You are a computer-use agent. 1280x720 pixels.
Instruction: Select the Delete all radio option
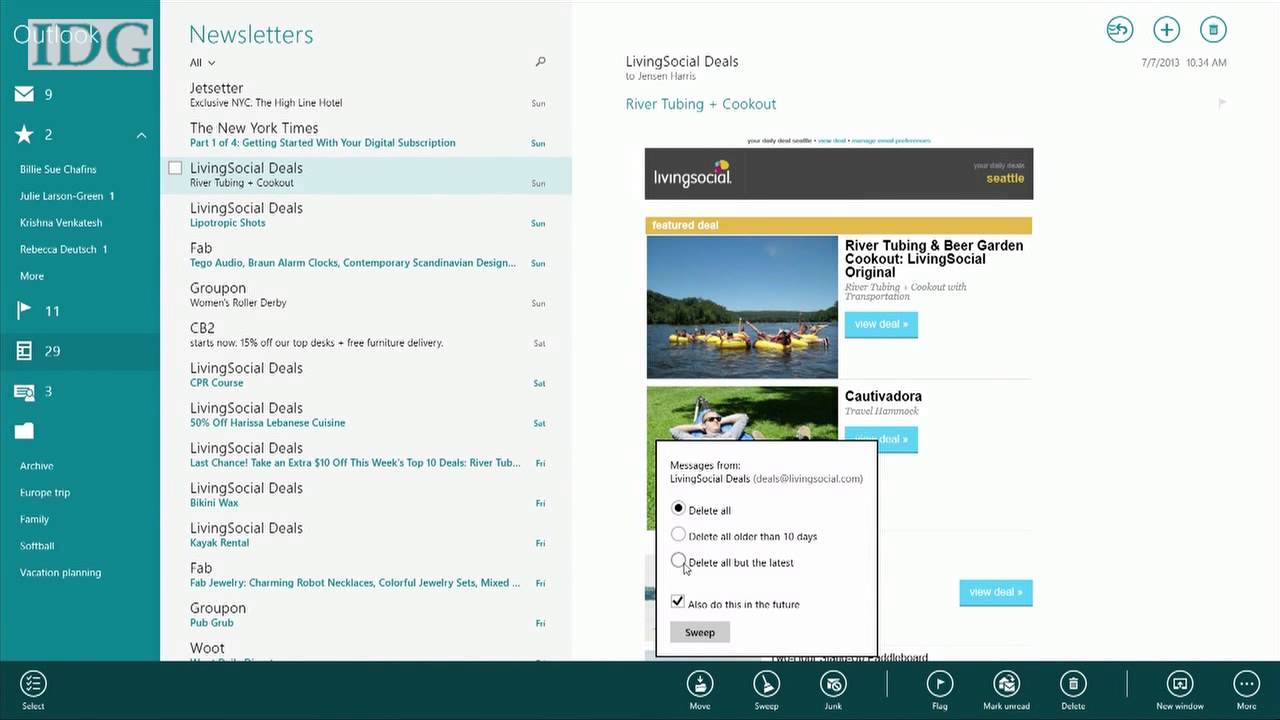(x=678, y=509)
